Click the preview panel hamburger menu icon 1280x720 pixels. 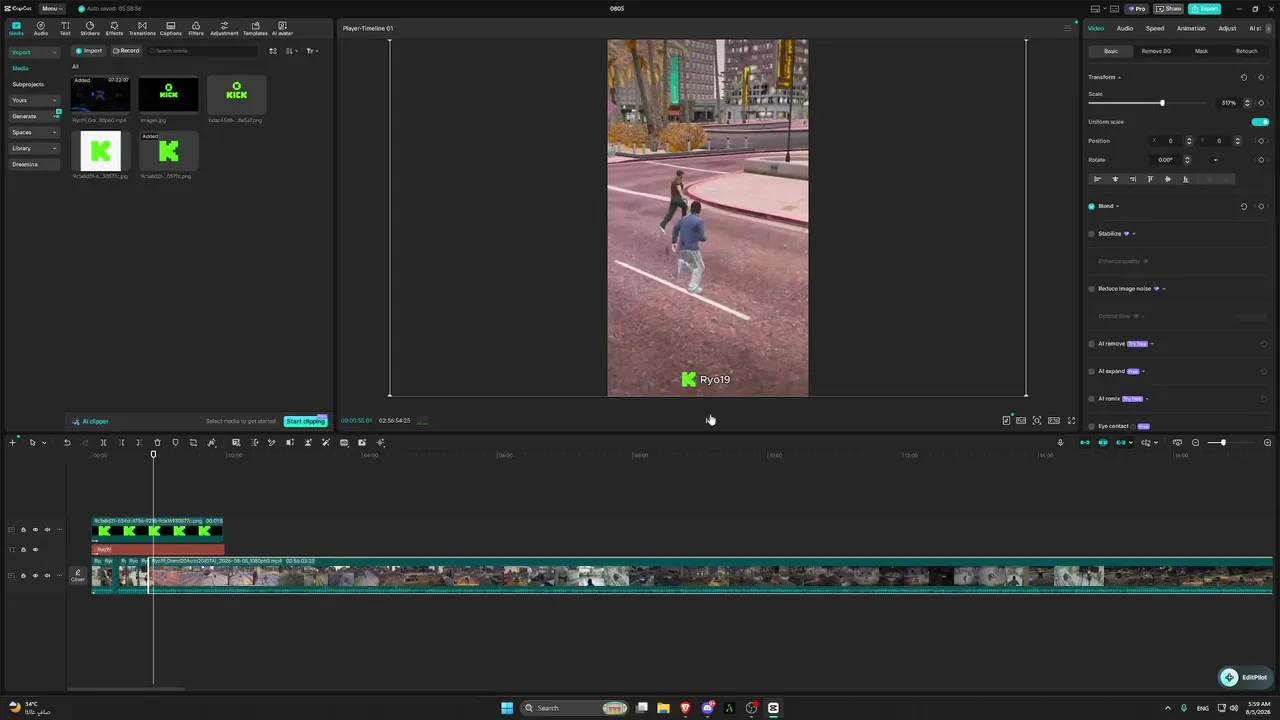[x=1067, y=28]
